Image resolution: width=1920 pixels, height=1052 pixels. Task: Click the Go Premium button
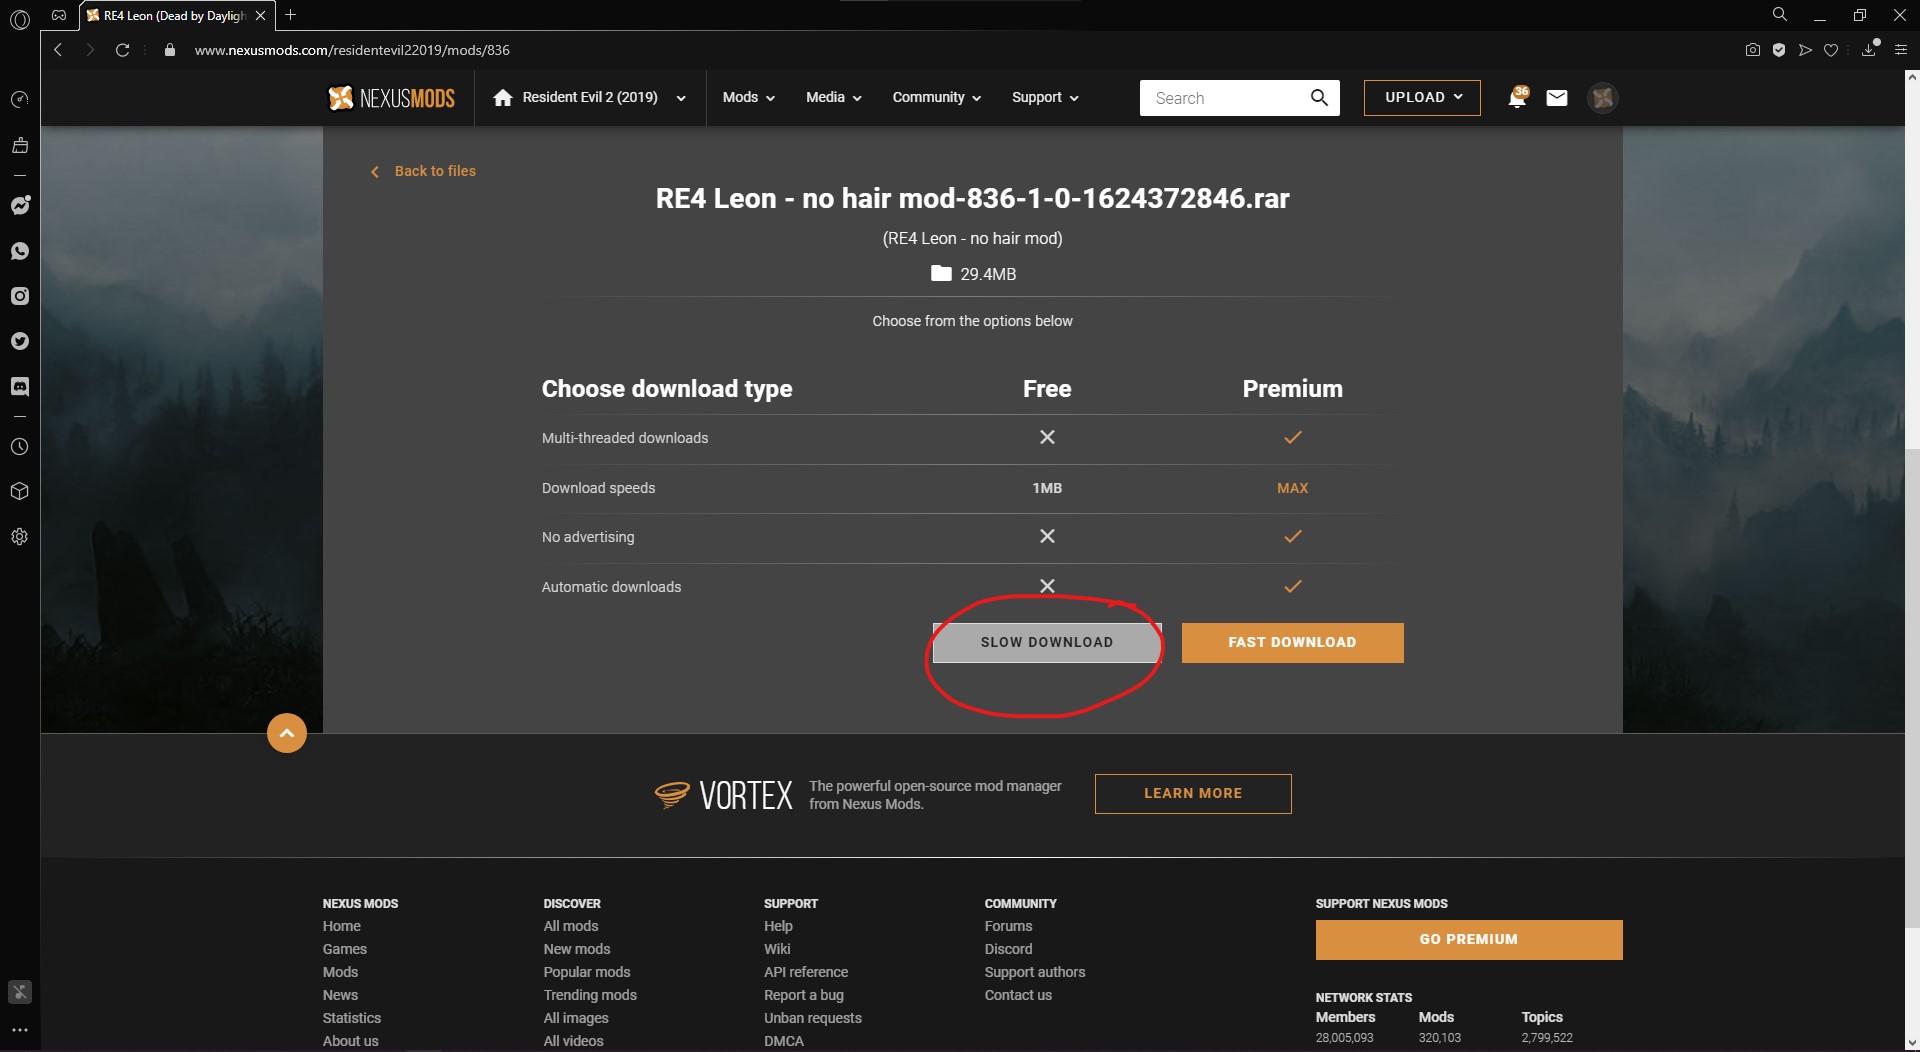point(1469,940)
